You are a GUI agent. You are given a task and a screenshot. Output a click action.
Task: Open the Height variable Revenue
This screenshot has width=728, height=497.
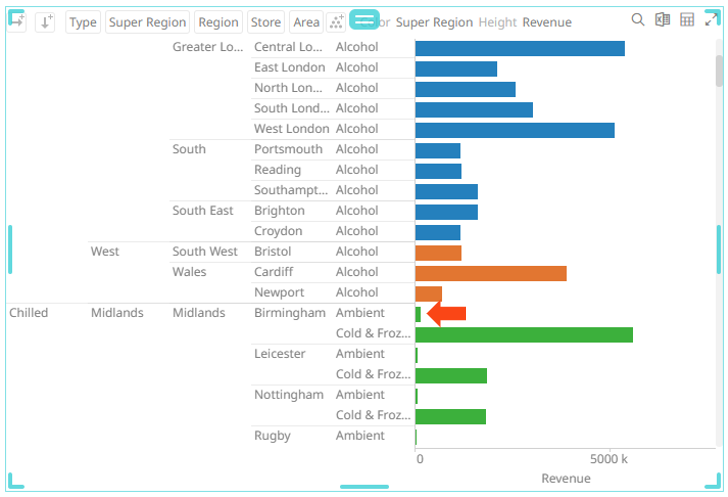coord(546,22)
